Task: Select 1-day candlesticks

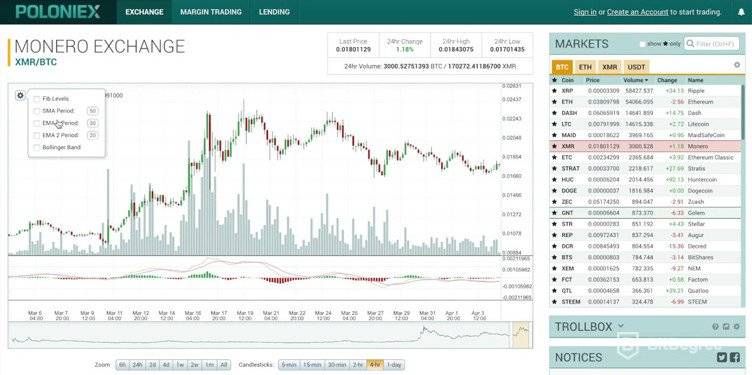Action: click(x=394, y=365)
